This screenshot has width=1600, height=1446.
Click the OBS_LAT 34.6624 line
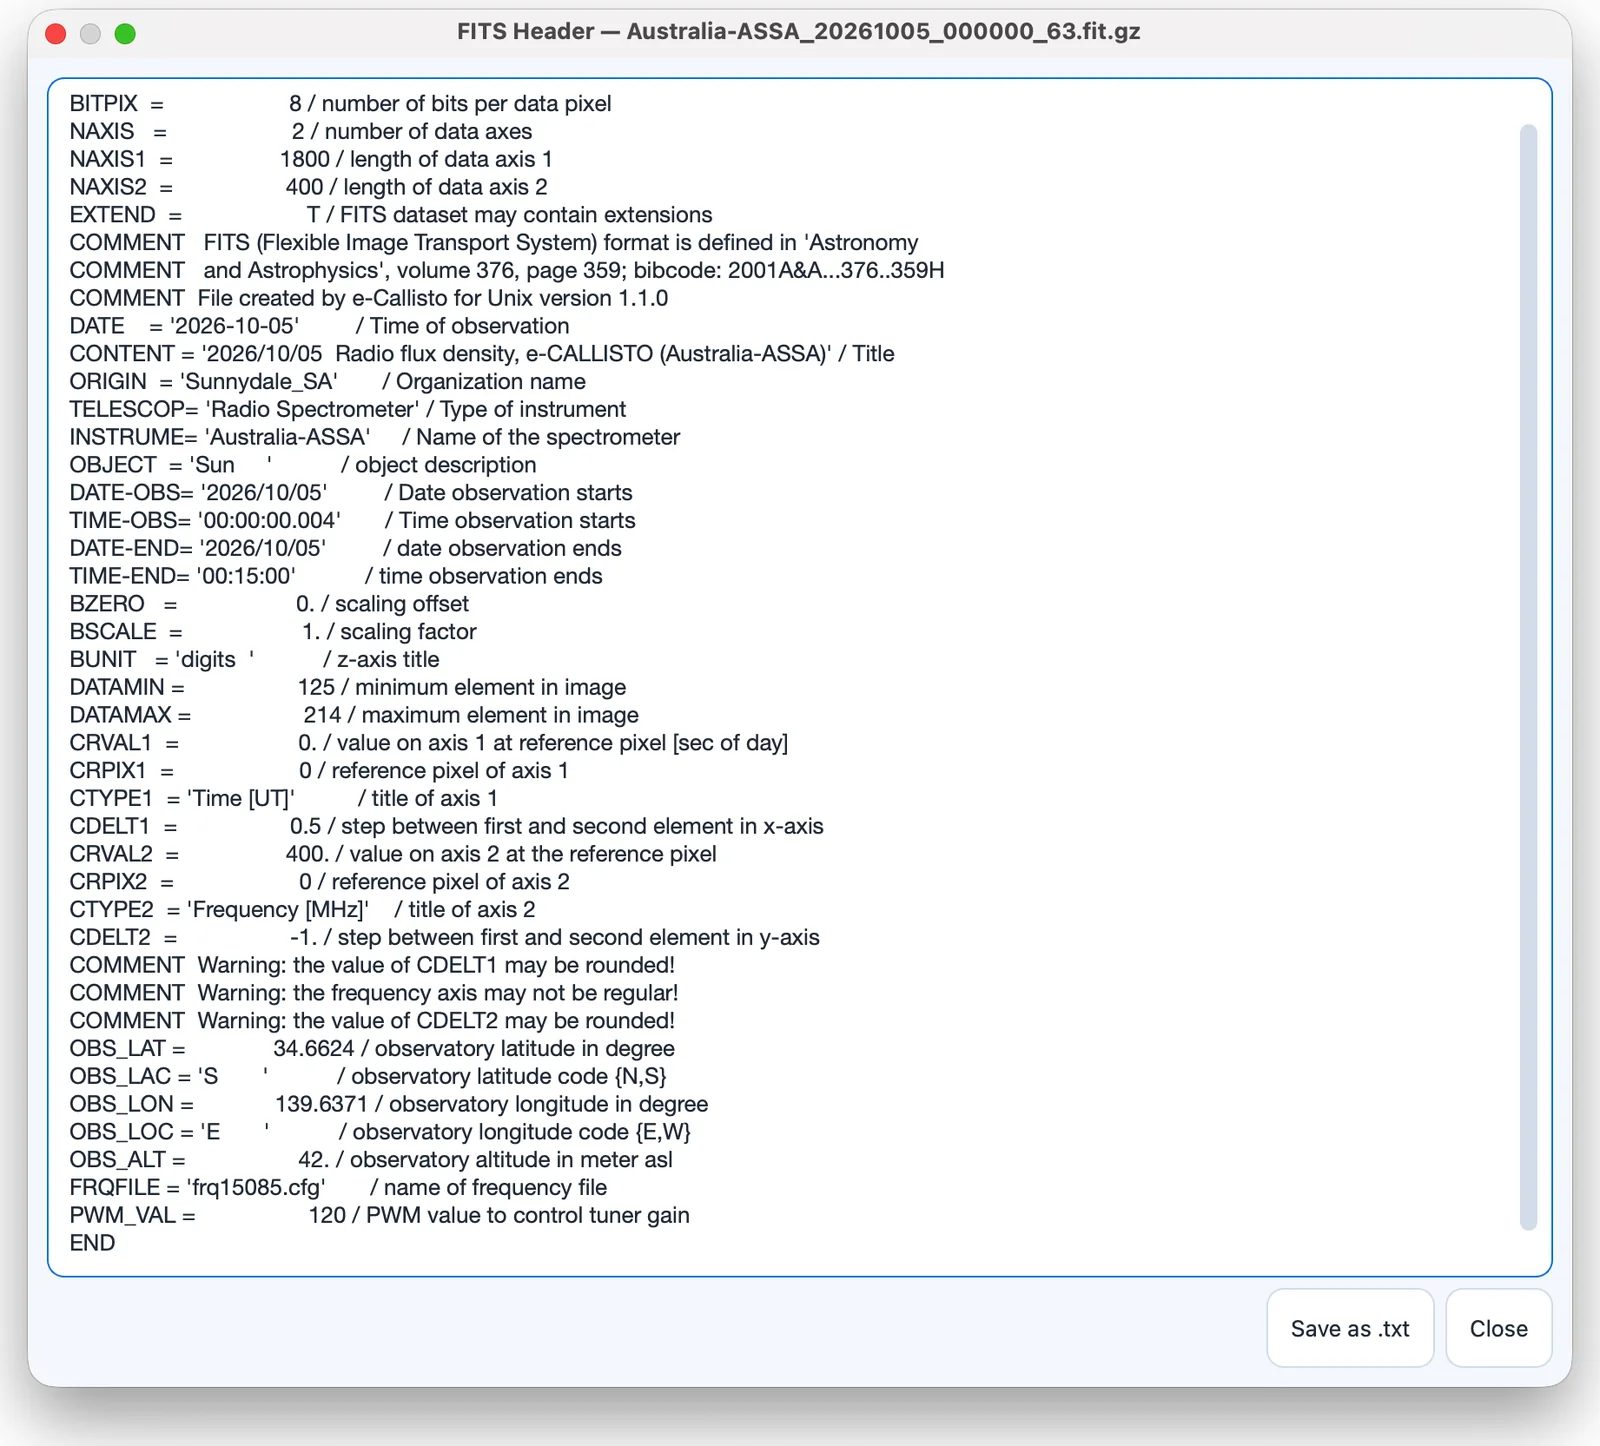pos(372,1049)
